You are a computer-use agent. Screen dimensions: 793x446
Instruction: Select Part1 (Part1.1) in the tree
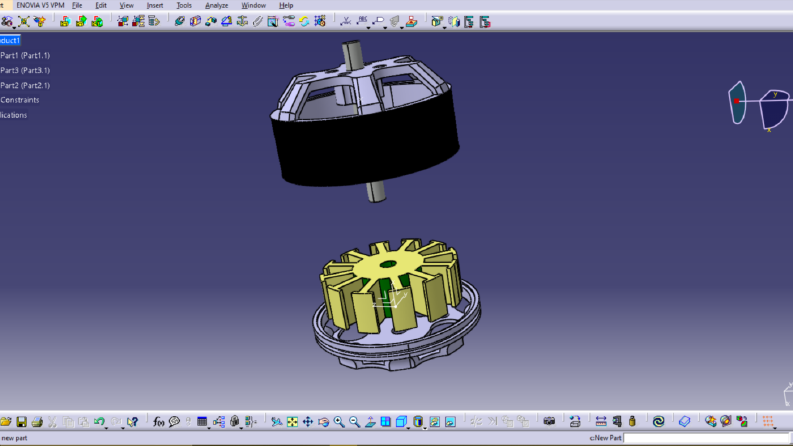click(x=25, y=55)
